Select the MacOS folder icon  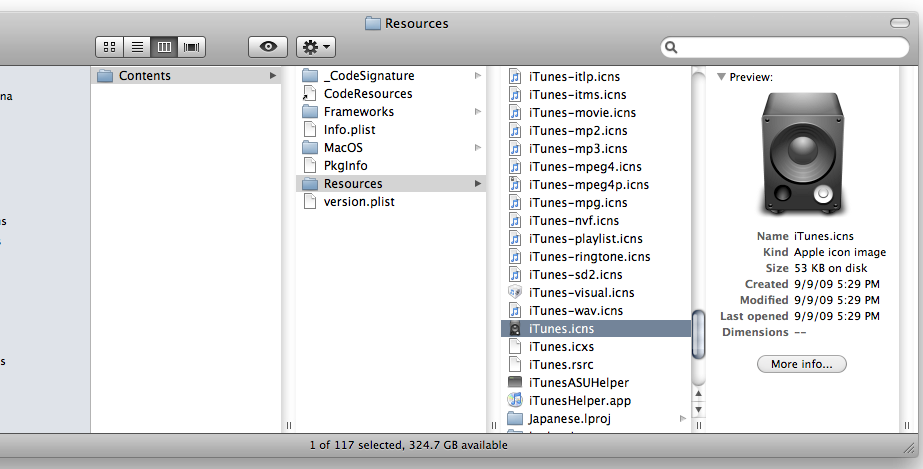(x=310, y=147)
